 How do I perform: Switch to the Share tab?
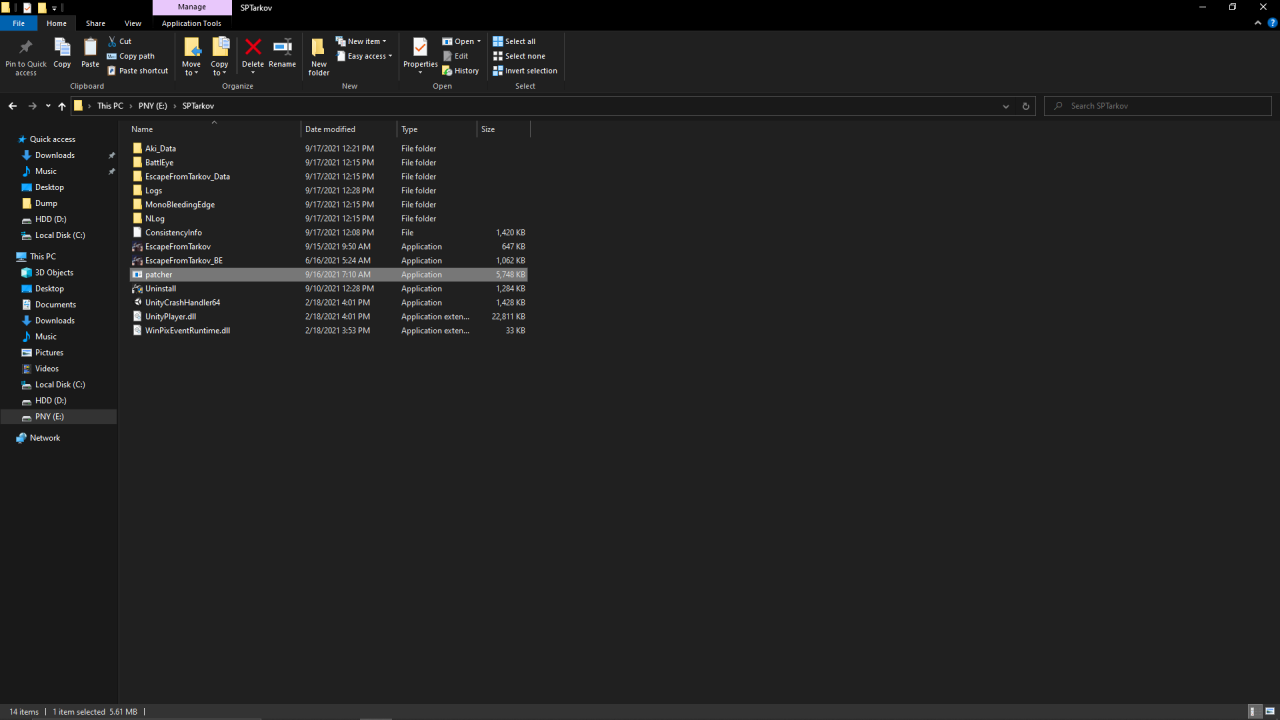[95, 23]
